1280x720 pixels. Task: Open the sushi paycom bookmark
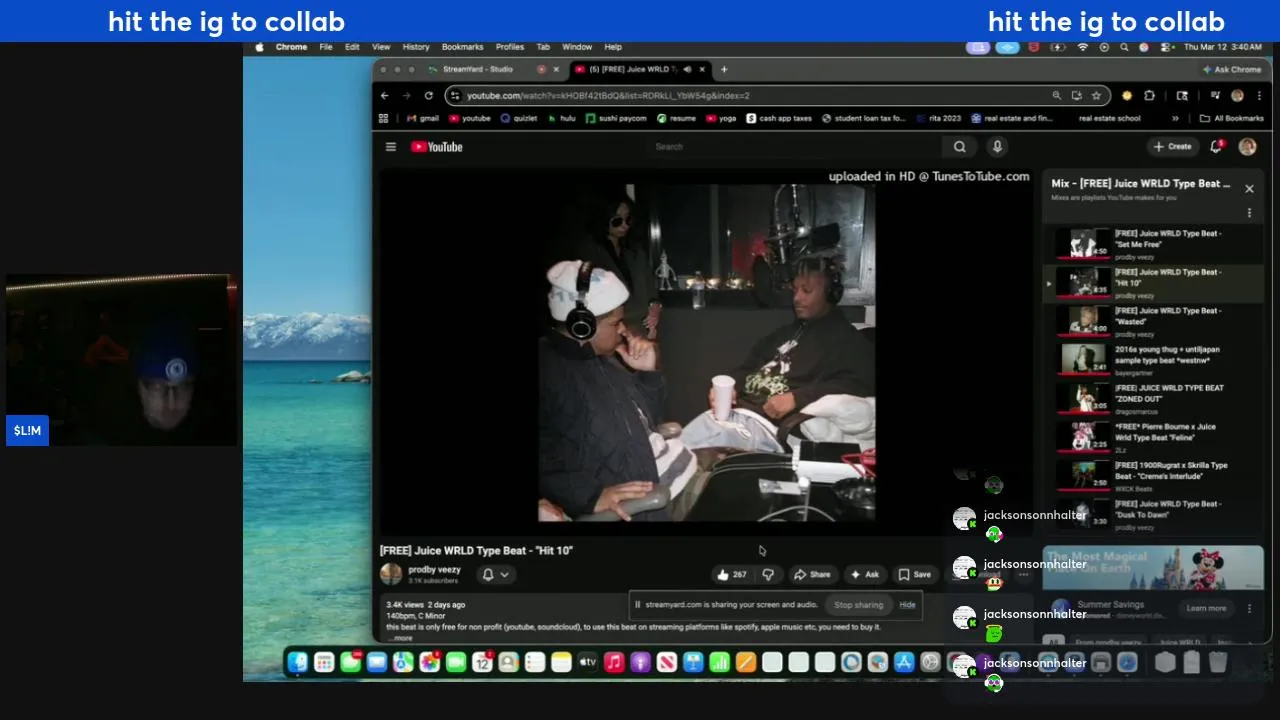pos(616,118)
